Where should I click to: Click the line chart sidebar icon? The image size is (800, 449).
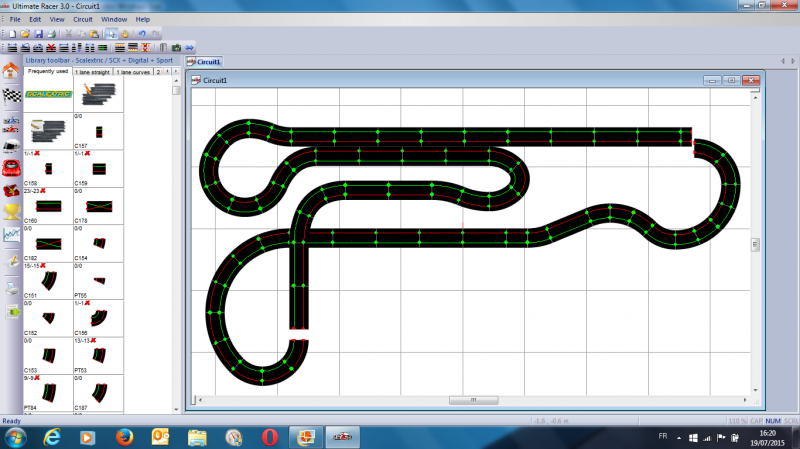click(11, 235)
